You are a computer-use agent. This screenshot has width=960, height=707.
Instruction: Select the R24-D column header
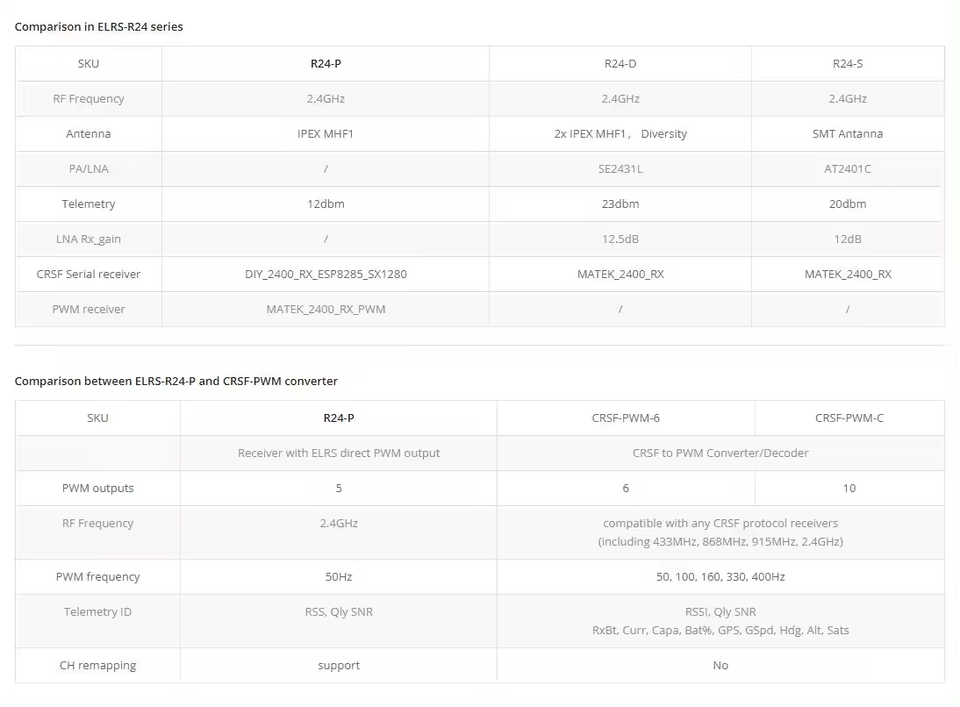620,64
